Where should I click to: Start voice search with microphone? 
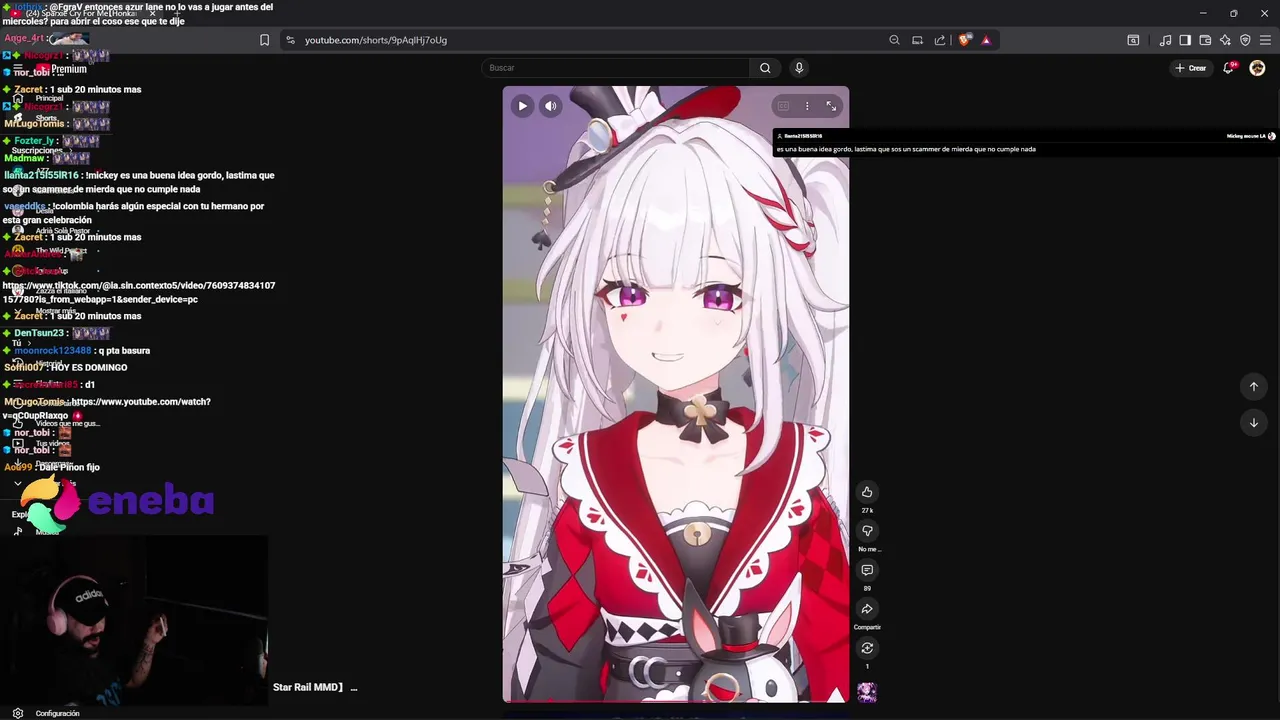pyautogui.click(x=798, y=68)
